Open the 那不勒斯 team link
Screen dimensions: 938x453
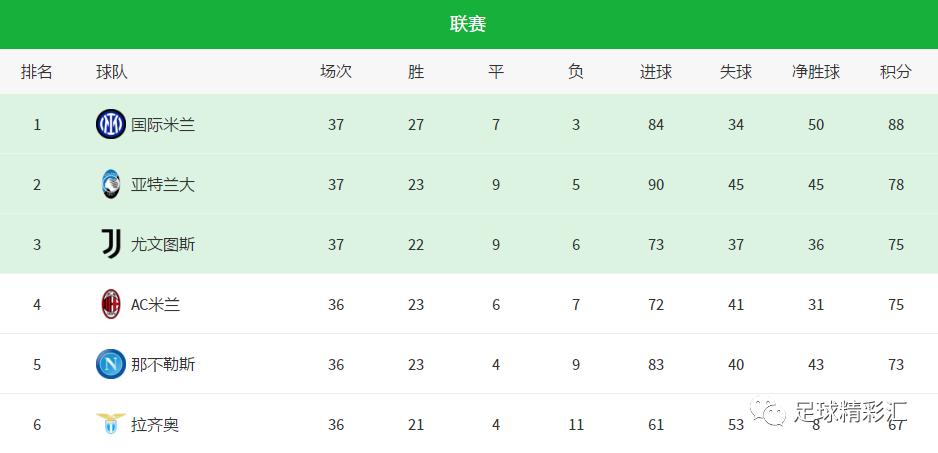point(163,365)
